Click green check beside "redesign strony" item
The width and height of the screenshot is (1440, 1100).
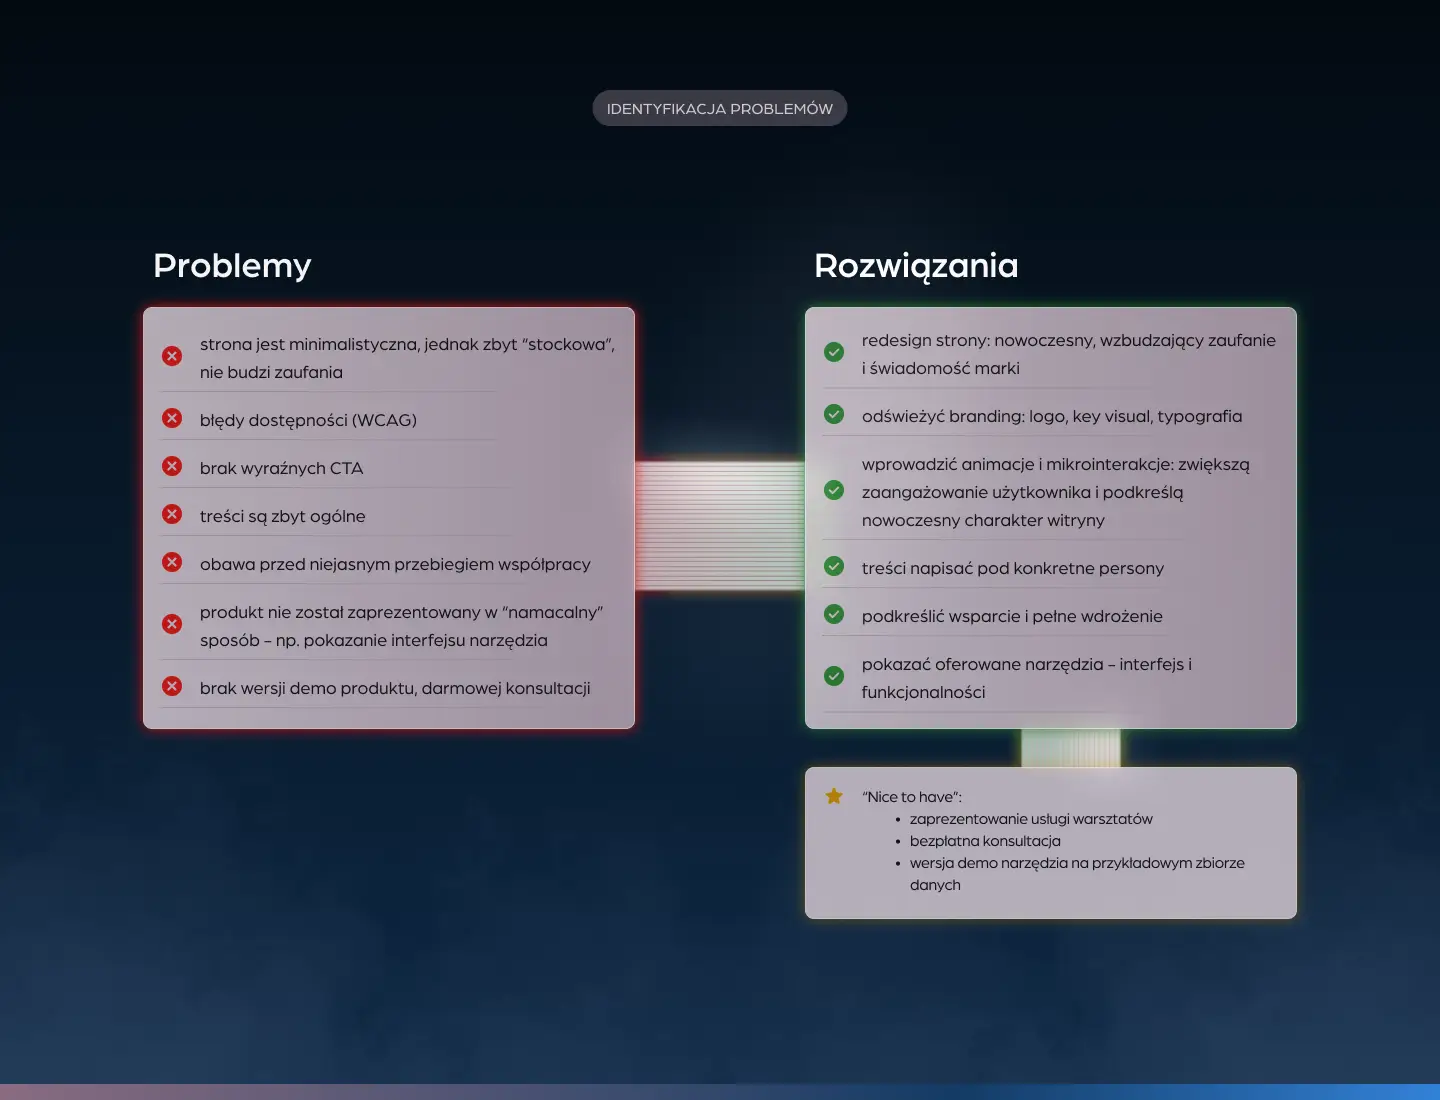point(834,352)
